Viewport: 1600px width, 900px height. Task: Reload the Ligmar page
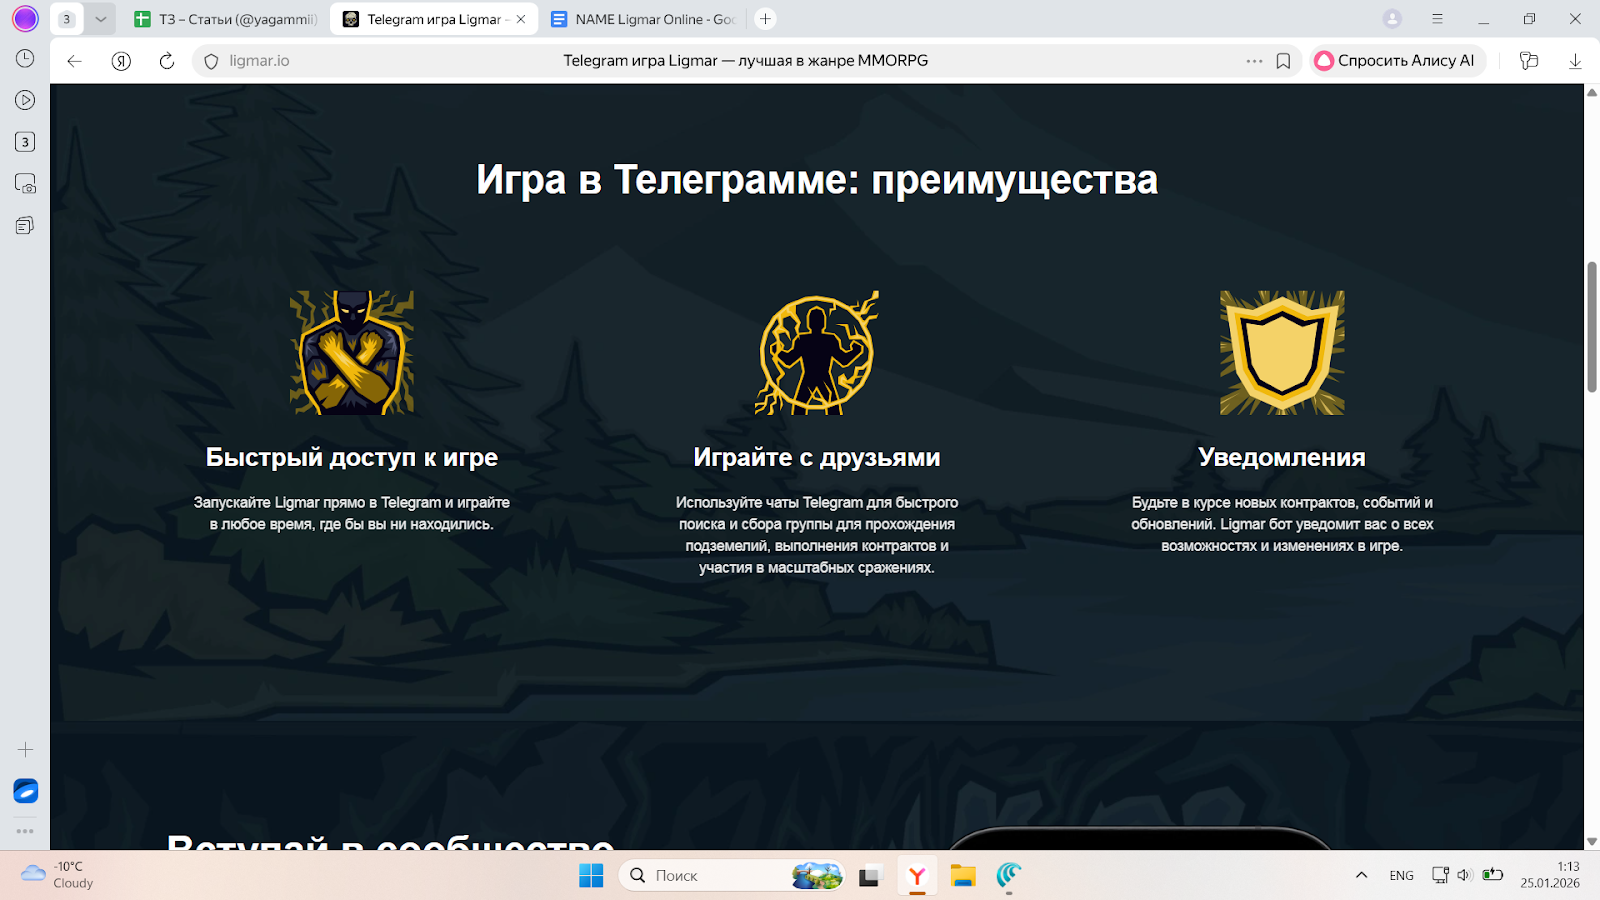[167, 61]
